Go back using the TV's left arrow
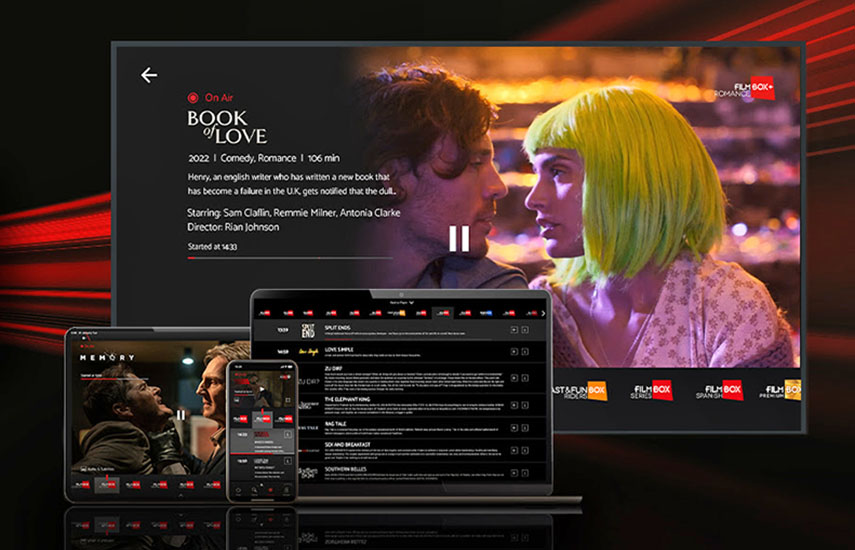 pyautogui.click(x=149, y=75)
